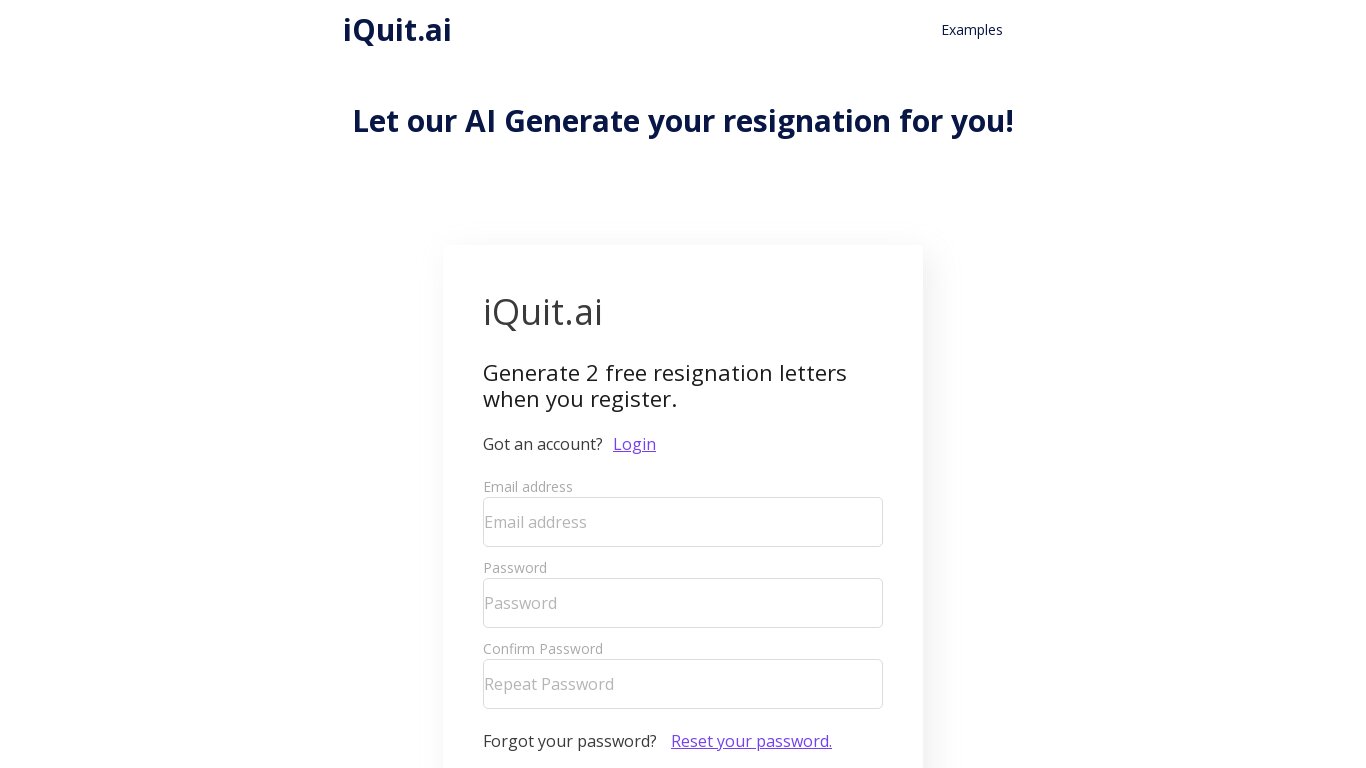This screenshot has width=1366, height=768.
Task: Focus the Password input field
Action: click(683, 603)
